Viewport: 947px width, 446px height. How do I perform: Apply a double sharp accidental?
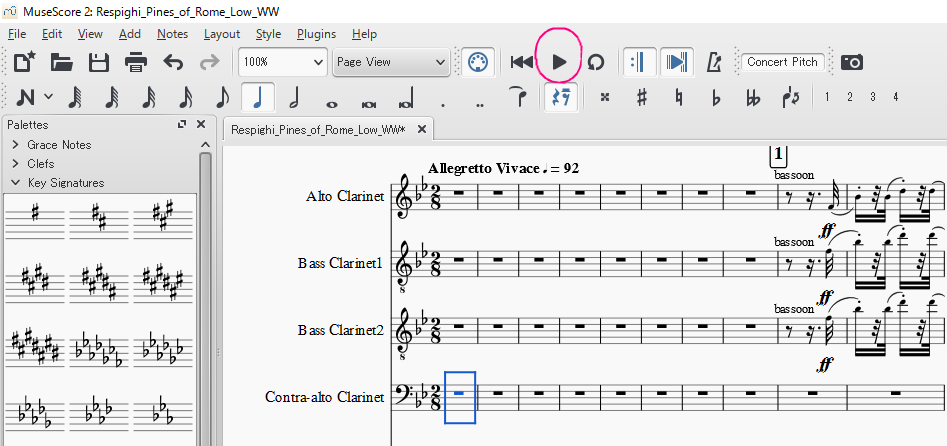[x=605, y=97]
